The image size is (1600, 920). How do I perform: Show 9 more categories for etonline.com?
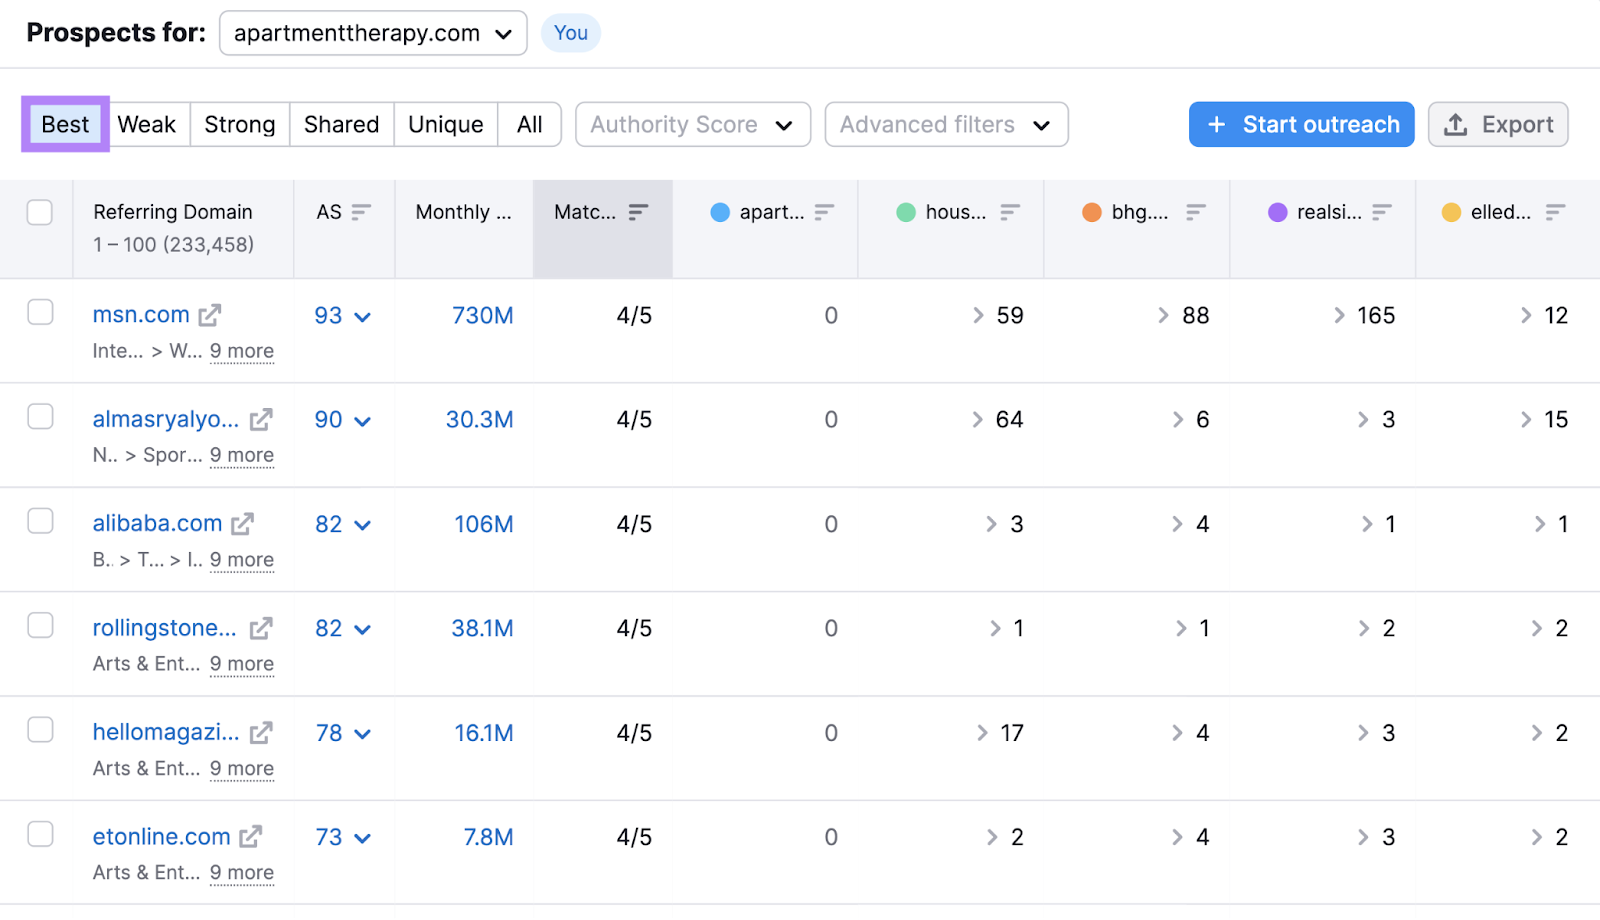tap(242, 873)
